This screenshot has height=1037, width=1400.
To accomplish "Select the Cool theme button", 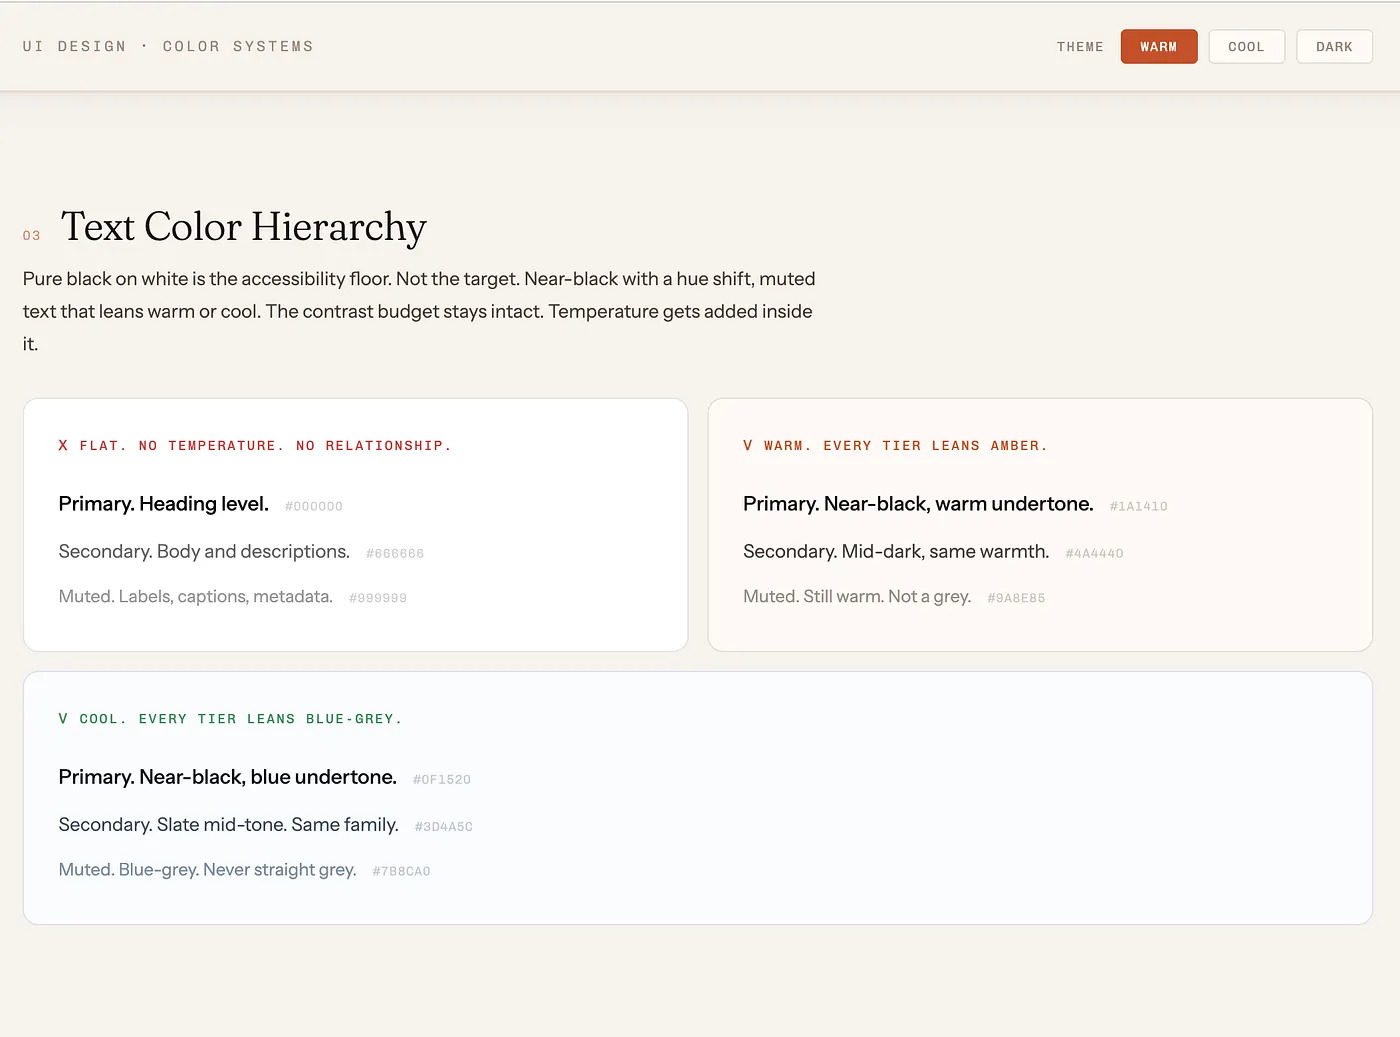I will point(1246,47).
